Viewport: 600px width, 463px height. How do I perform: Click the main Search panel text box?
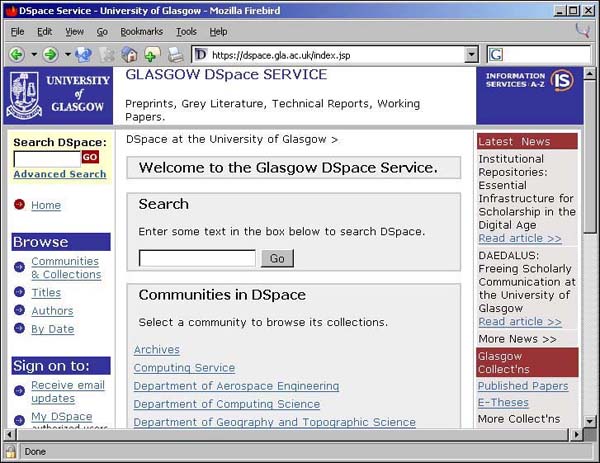(197, 258)
